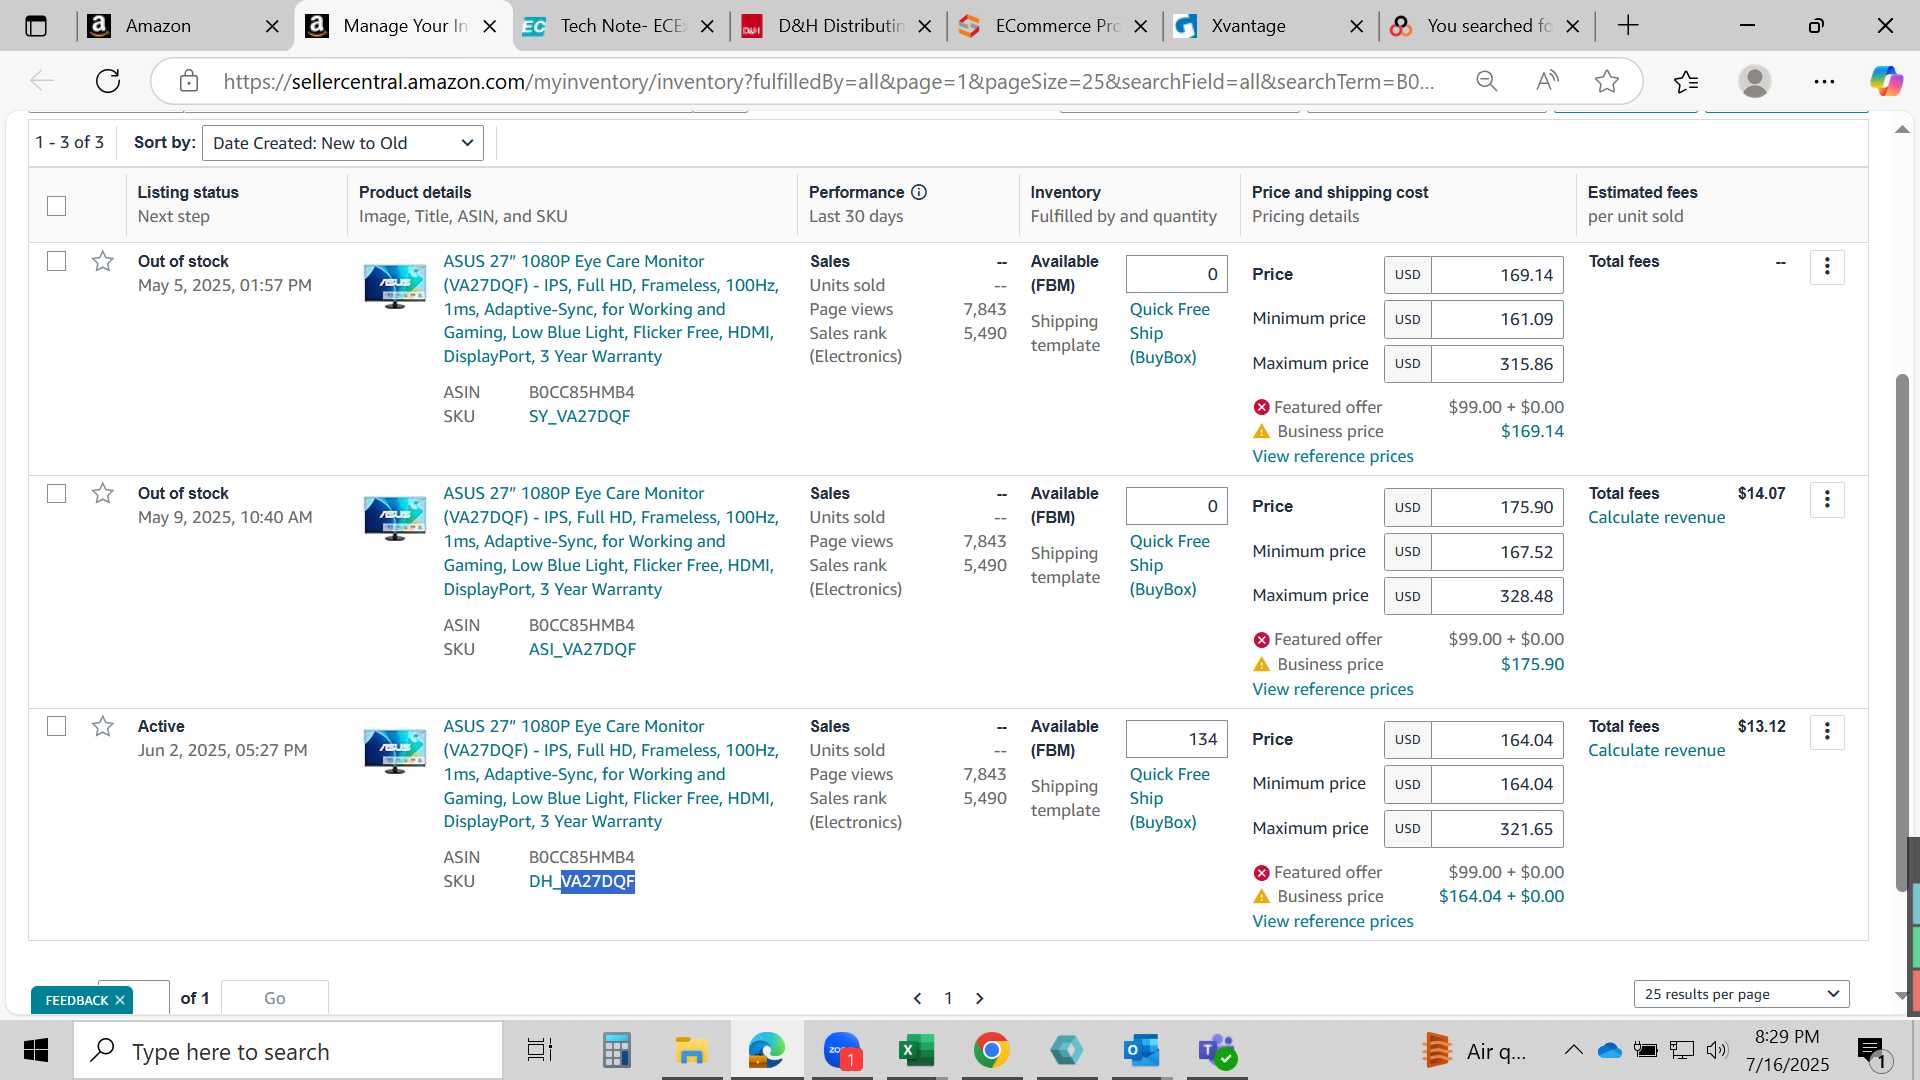The width and height of the screenshot is (1920, 1080).
Task: Open the favorites list icon
Action: 1686,81
